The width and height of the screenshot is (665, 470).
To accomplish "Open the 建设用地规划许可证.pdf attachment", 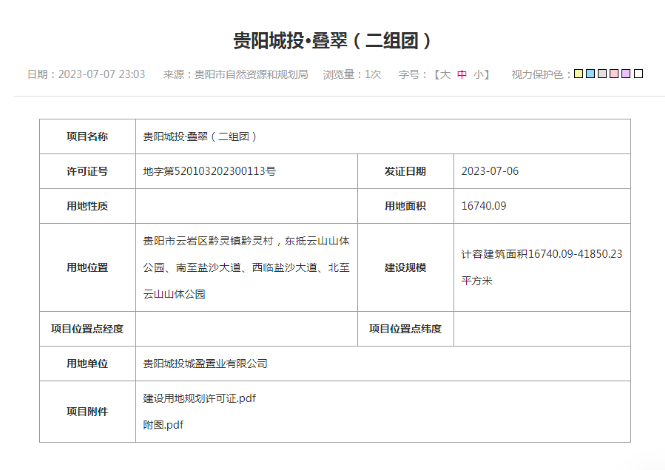I will click(199, 398).
